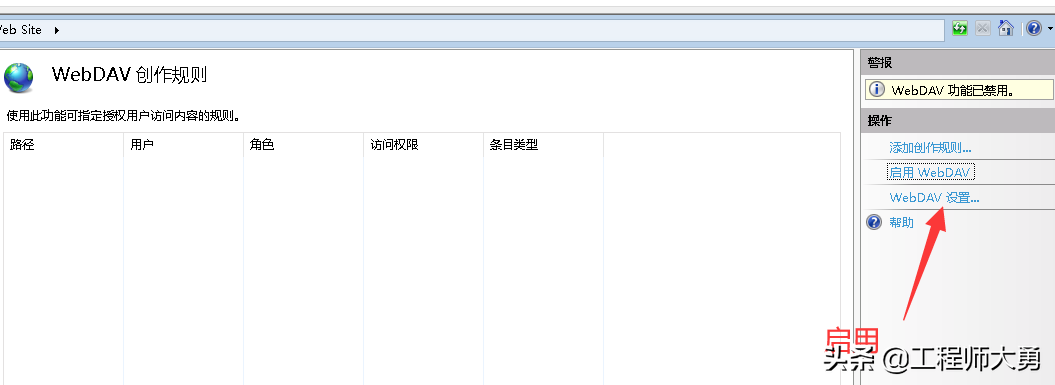Open the 帮助 link
The height and width of the screenshot is (385, 1055).
click(902, 222)
